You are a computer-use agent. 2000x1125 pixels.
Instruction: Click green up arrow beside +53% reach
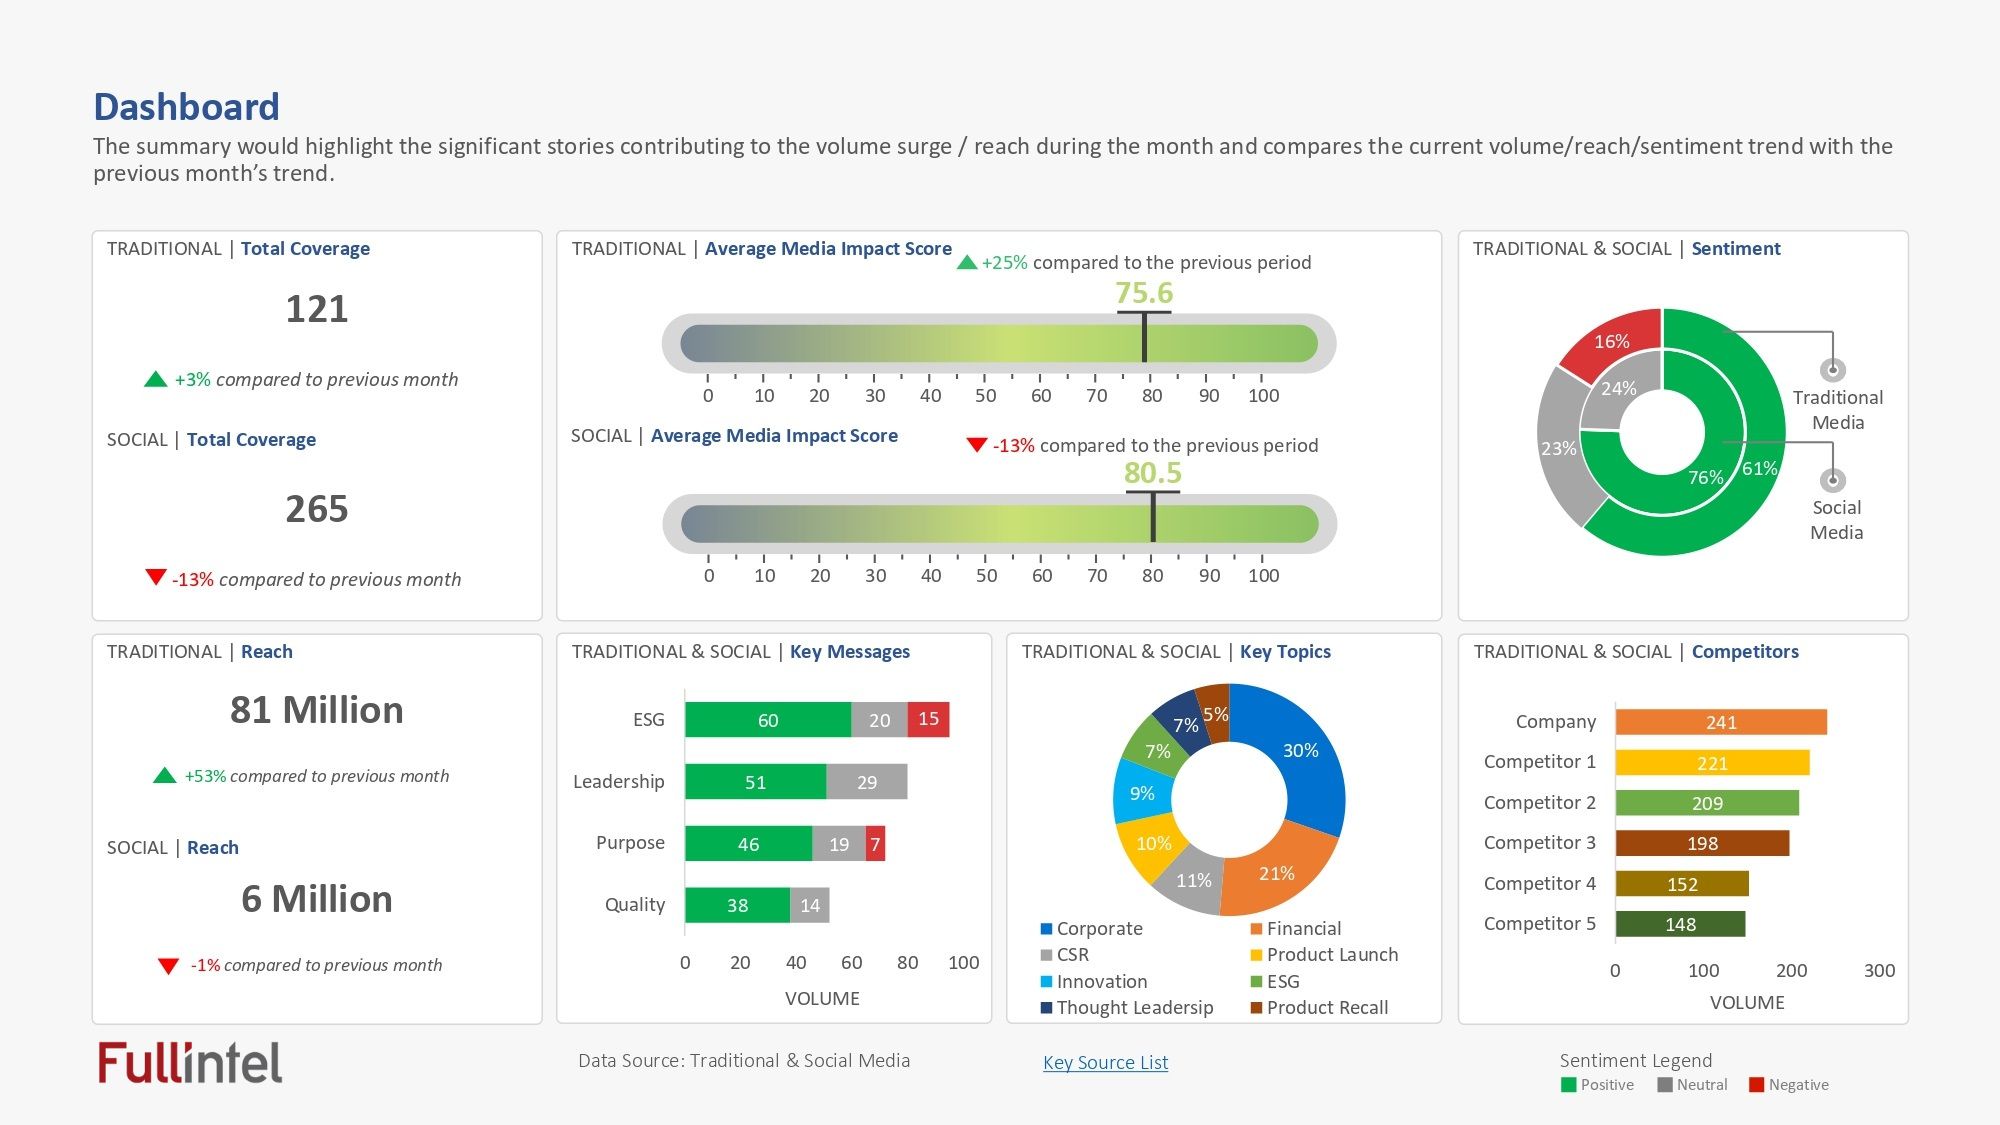tap(165, 776)
